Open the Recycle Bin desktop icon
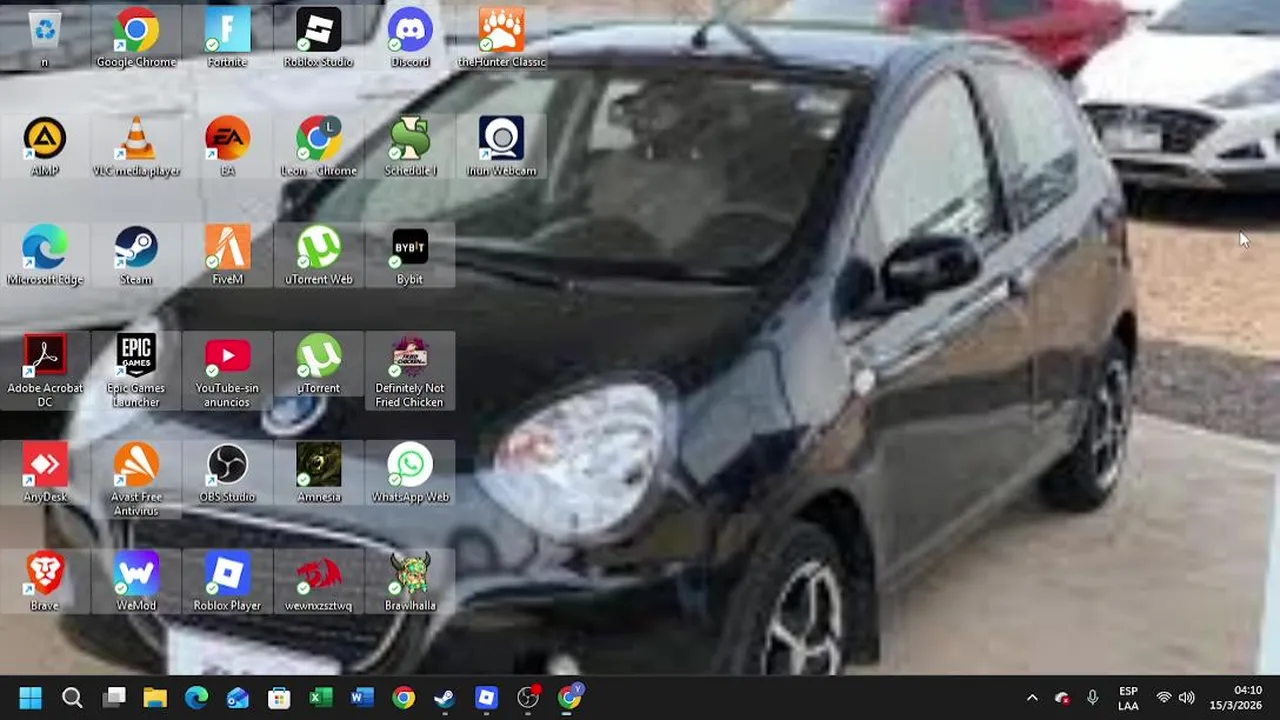The image size is (1280, 720). [x=45, y=38]
